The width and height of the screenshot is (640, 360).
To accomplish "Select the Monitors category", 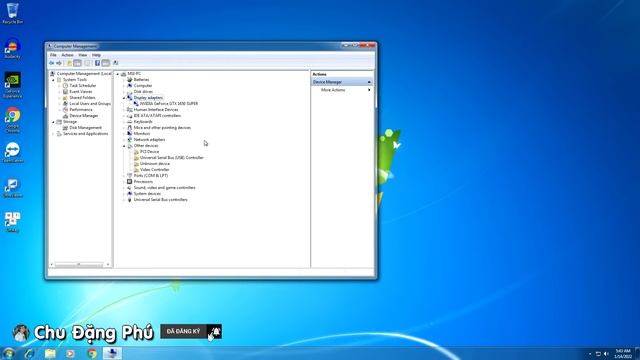I will tap(142, 134).
